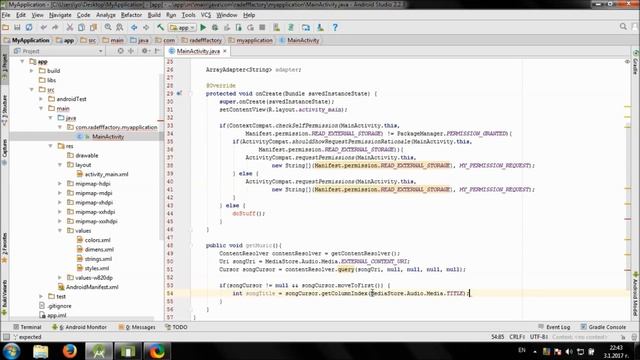Image resolution: width=640 pixels, height=360 pixels.
Task: Open the Gradle side panel tab
Action: (x=636, y=62)
